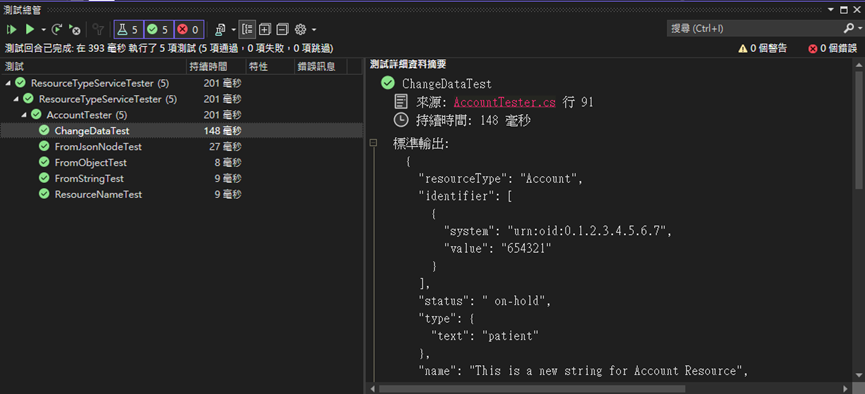Open the settings gear icon
The image size is (865, 394).
[x=300, y=29]
